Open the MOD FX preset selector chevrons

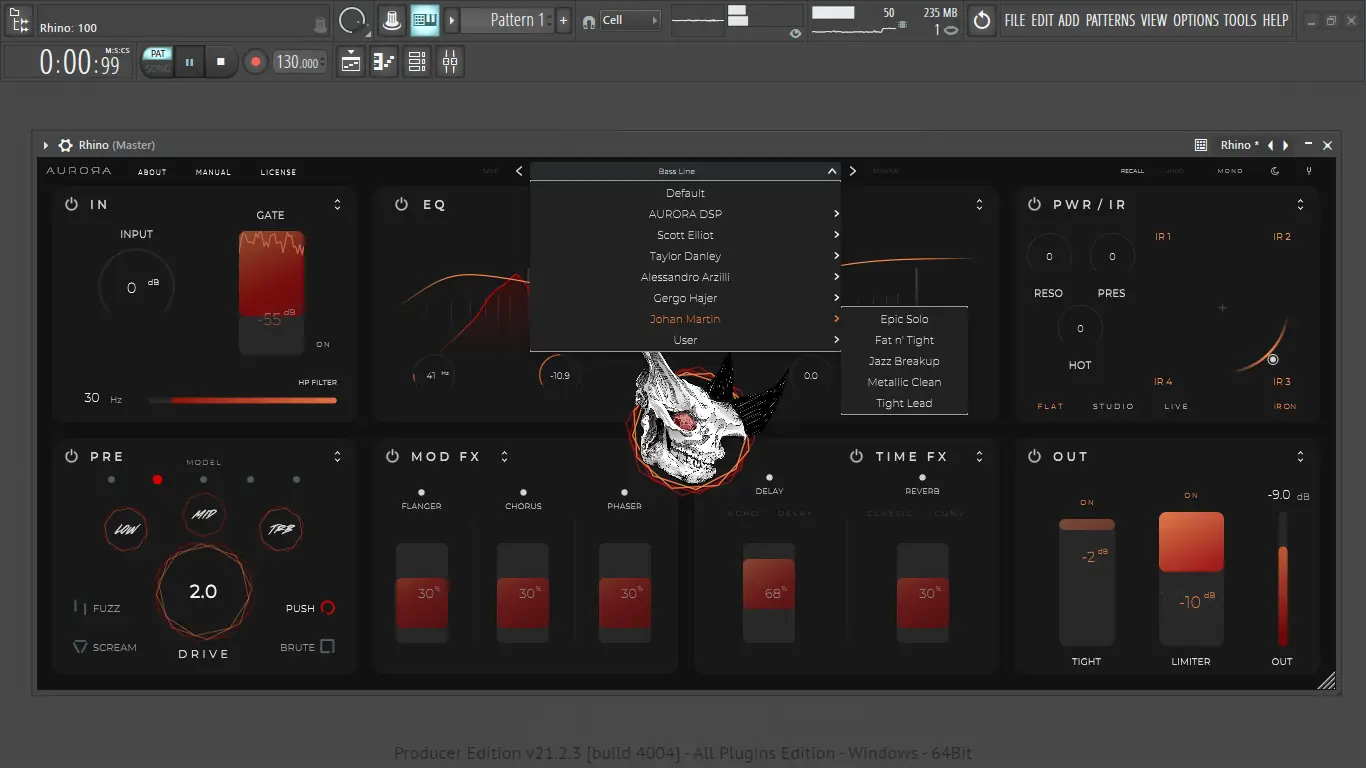point(504,456)
